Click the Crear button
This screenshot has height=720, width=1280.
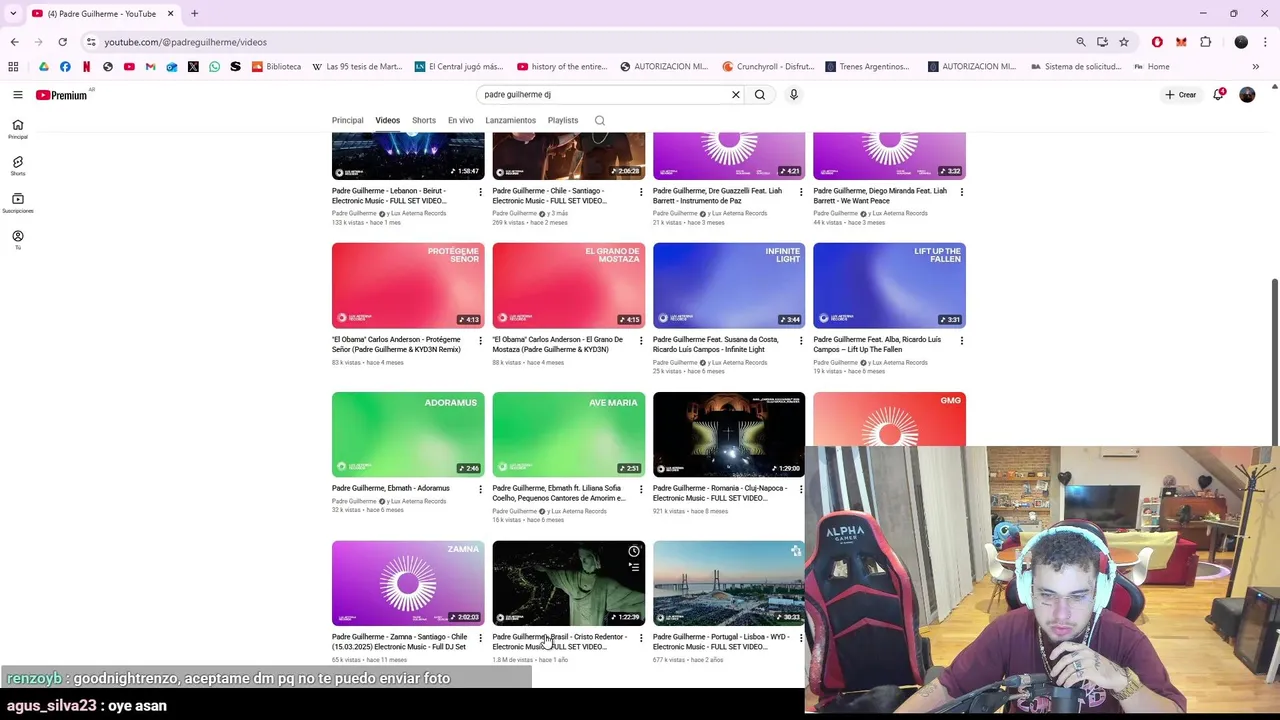(1180, 95)
